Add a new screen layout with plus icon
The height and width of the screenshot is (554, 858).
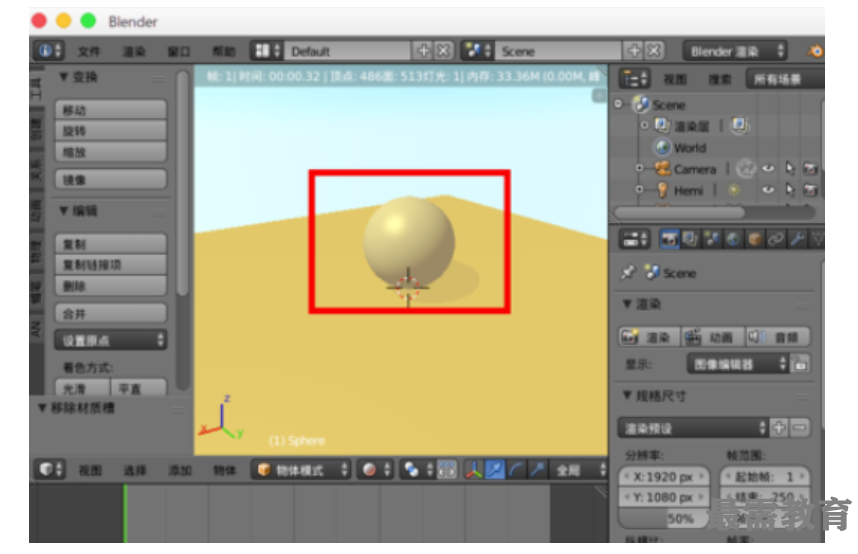[424, 51]
